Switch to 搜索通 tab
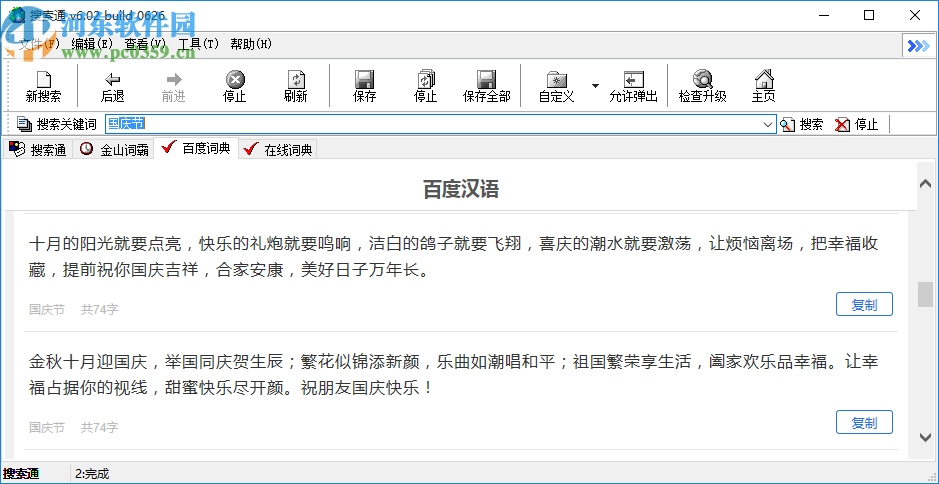 click(x=38, y=149)
